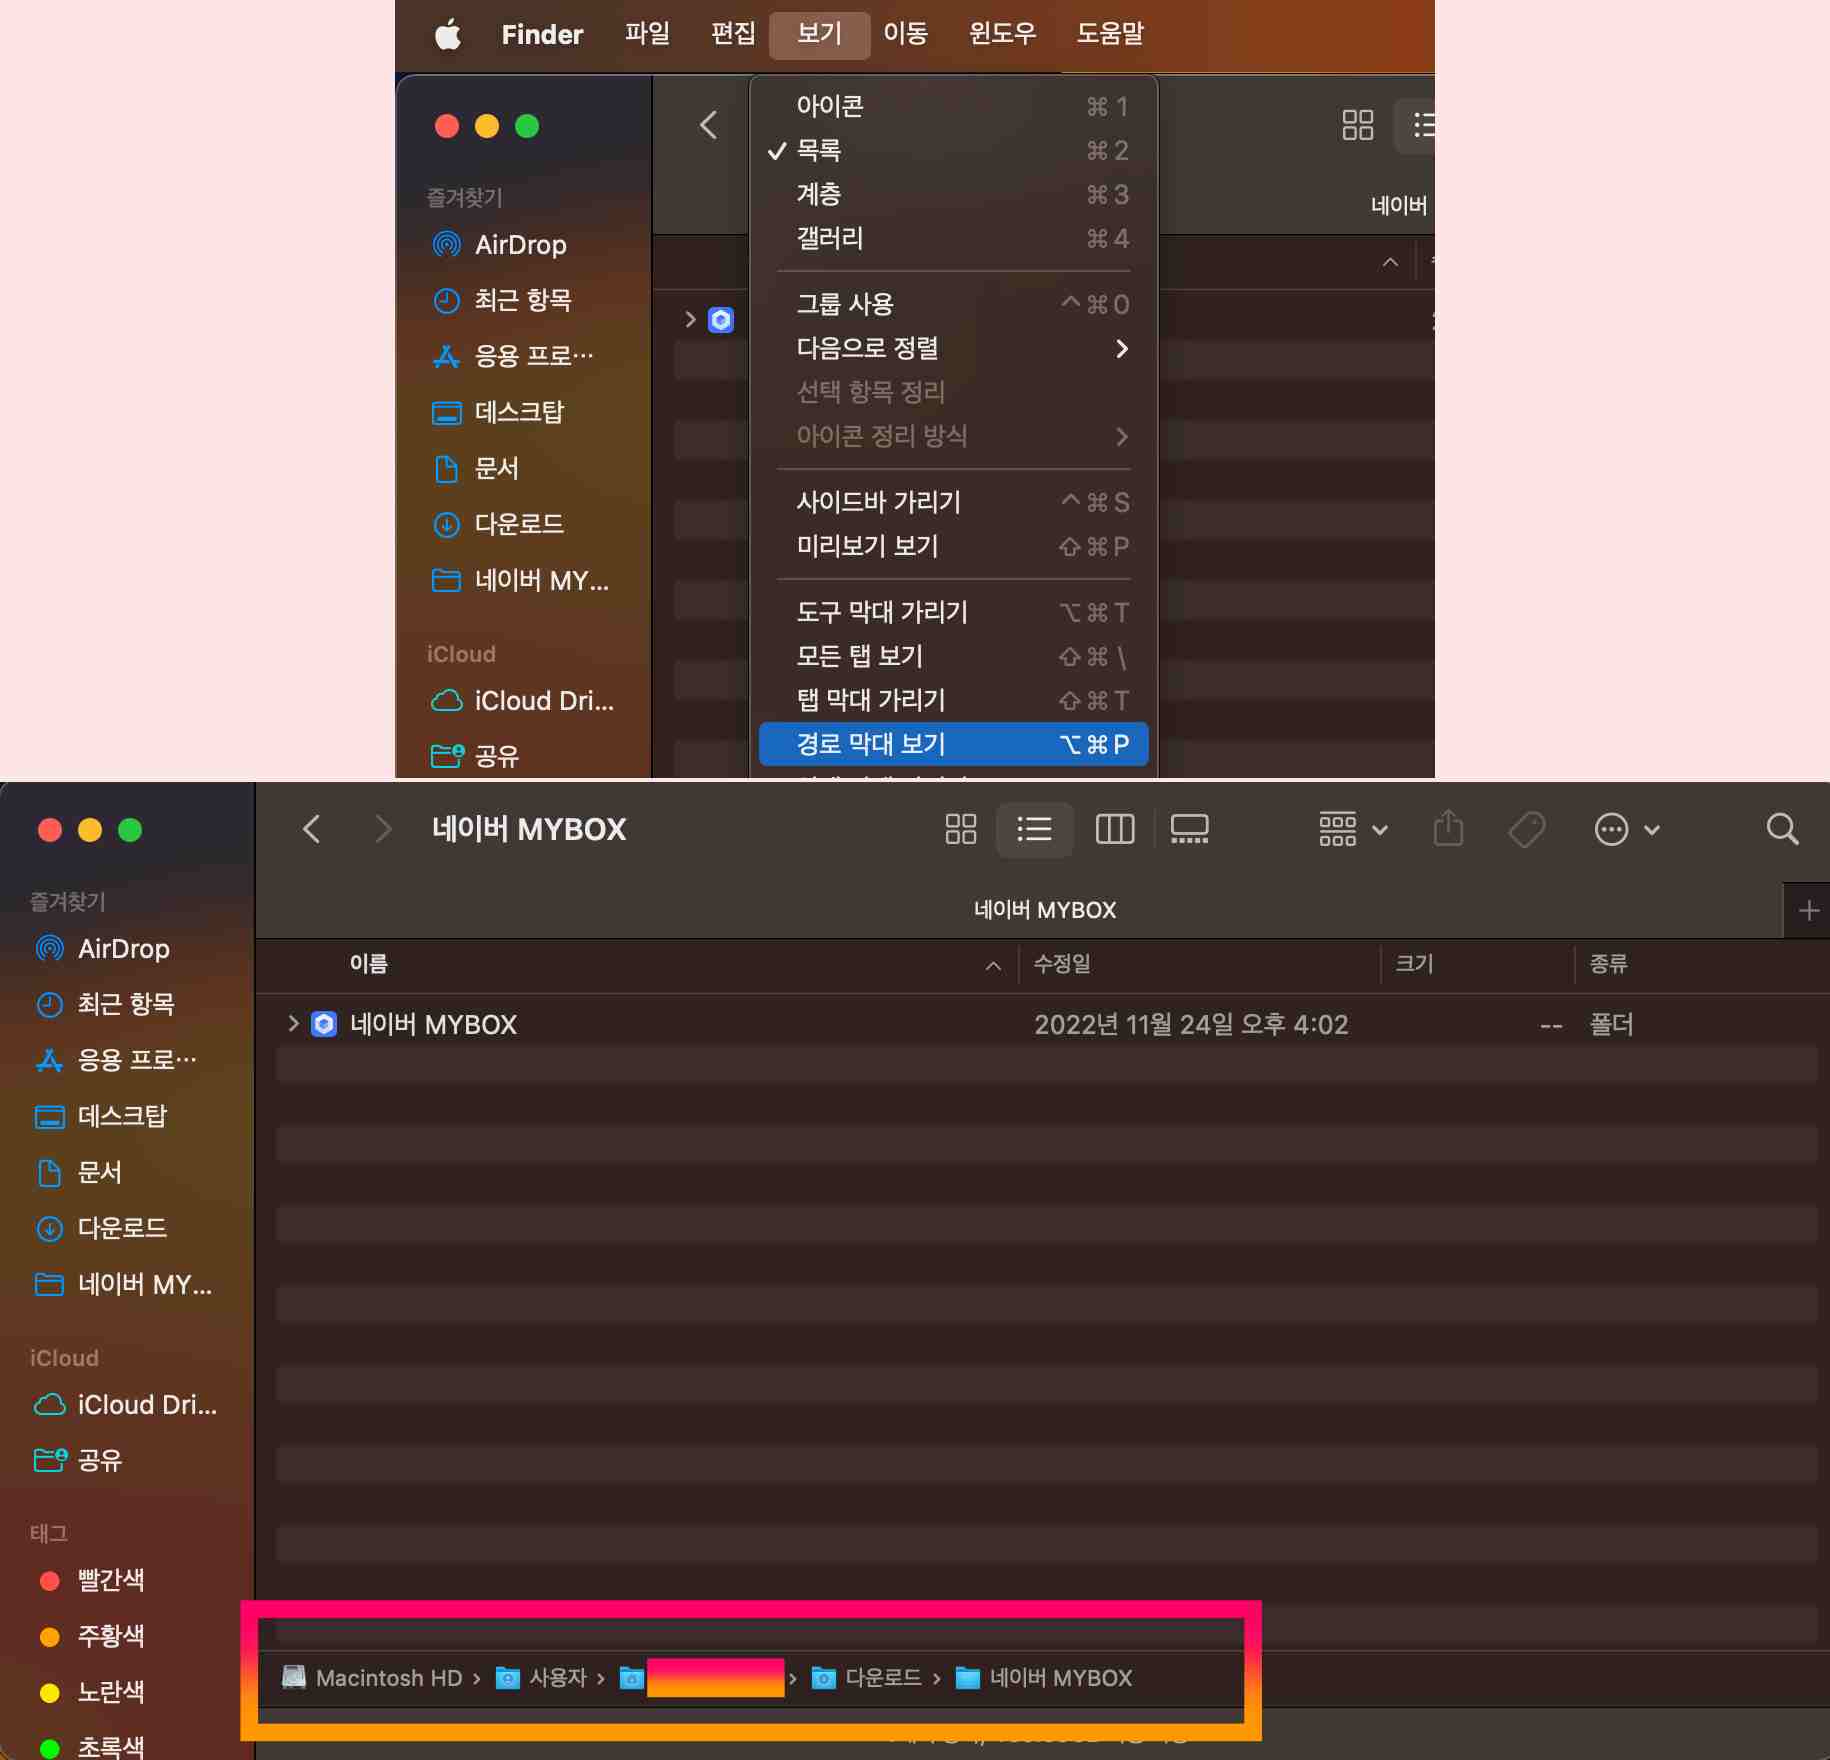Open 네이버 MY... in lower window sidebar

(123, 1284)
